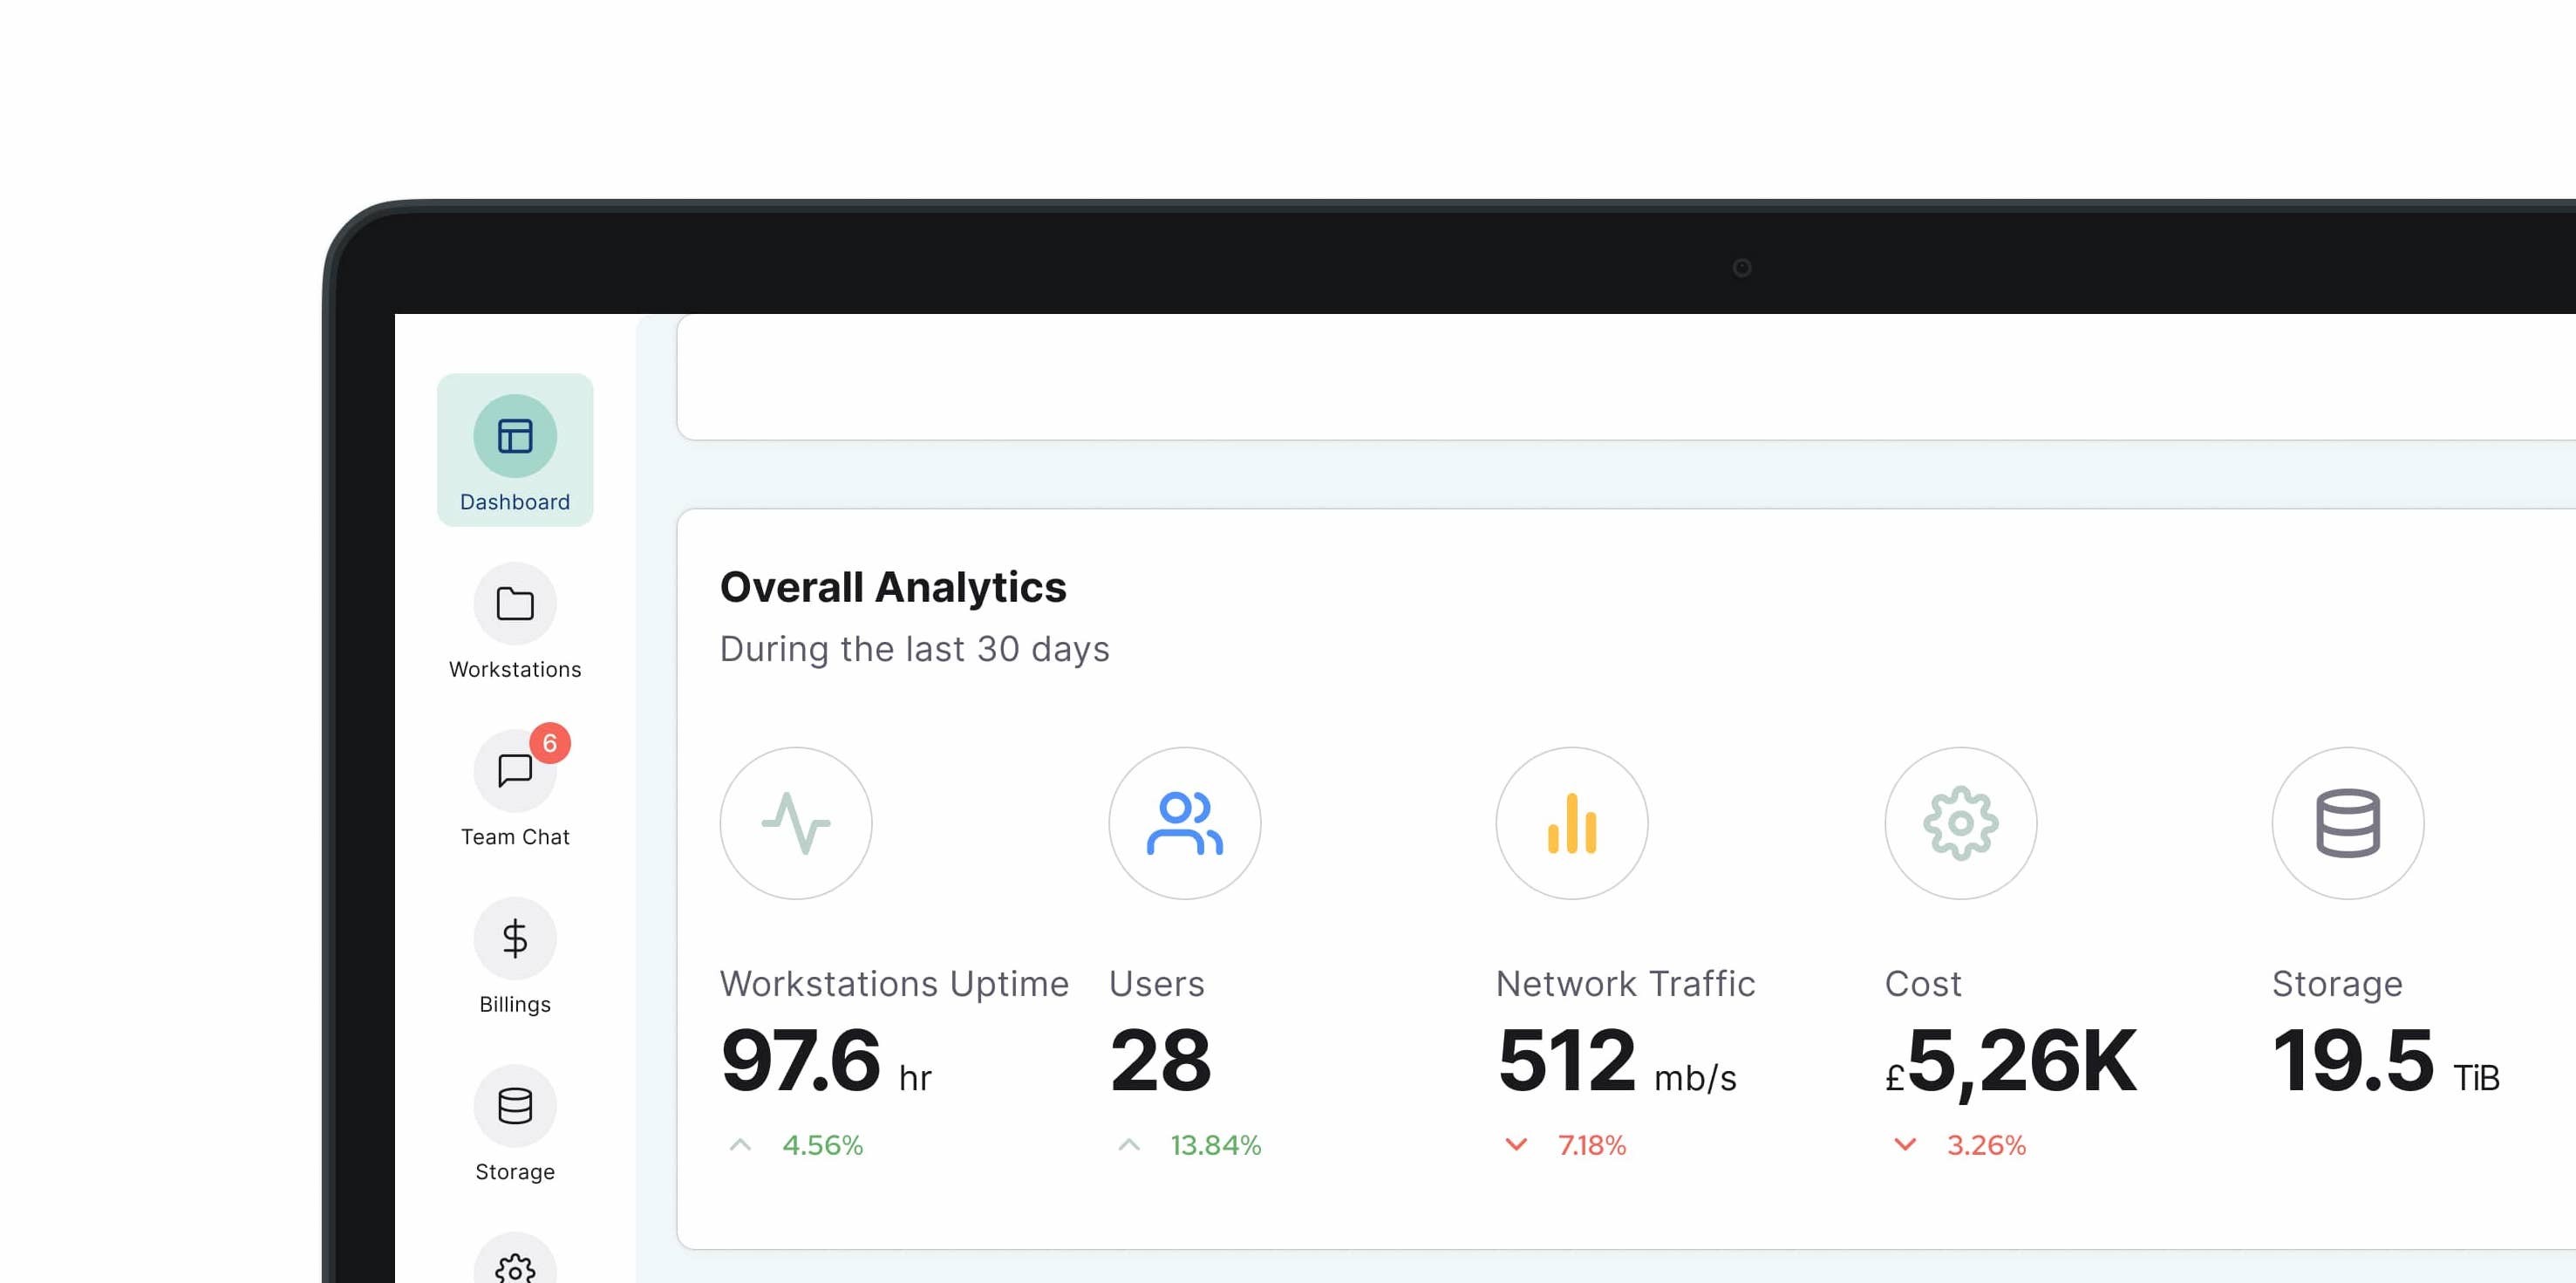The image size is (2576, 1283).
Task: Click the Cost gear icon
Action: (x=1960, y=823)
